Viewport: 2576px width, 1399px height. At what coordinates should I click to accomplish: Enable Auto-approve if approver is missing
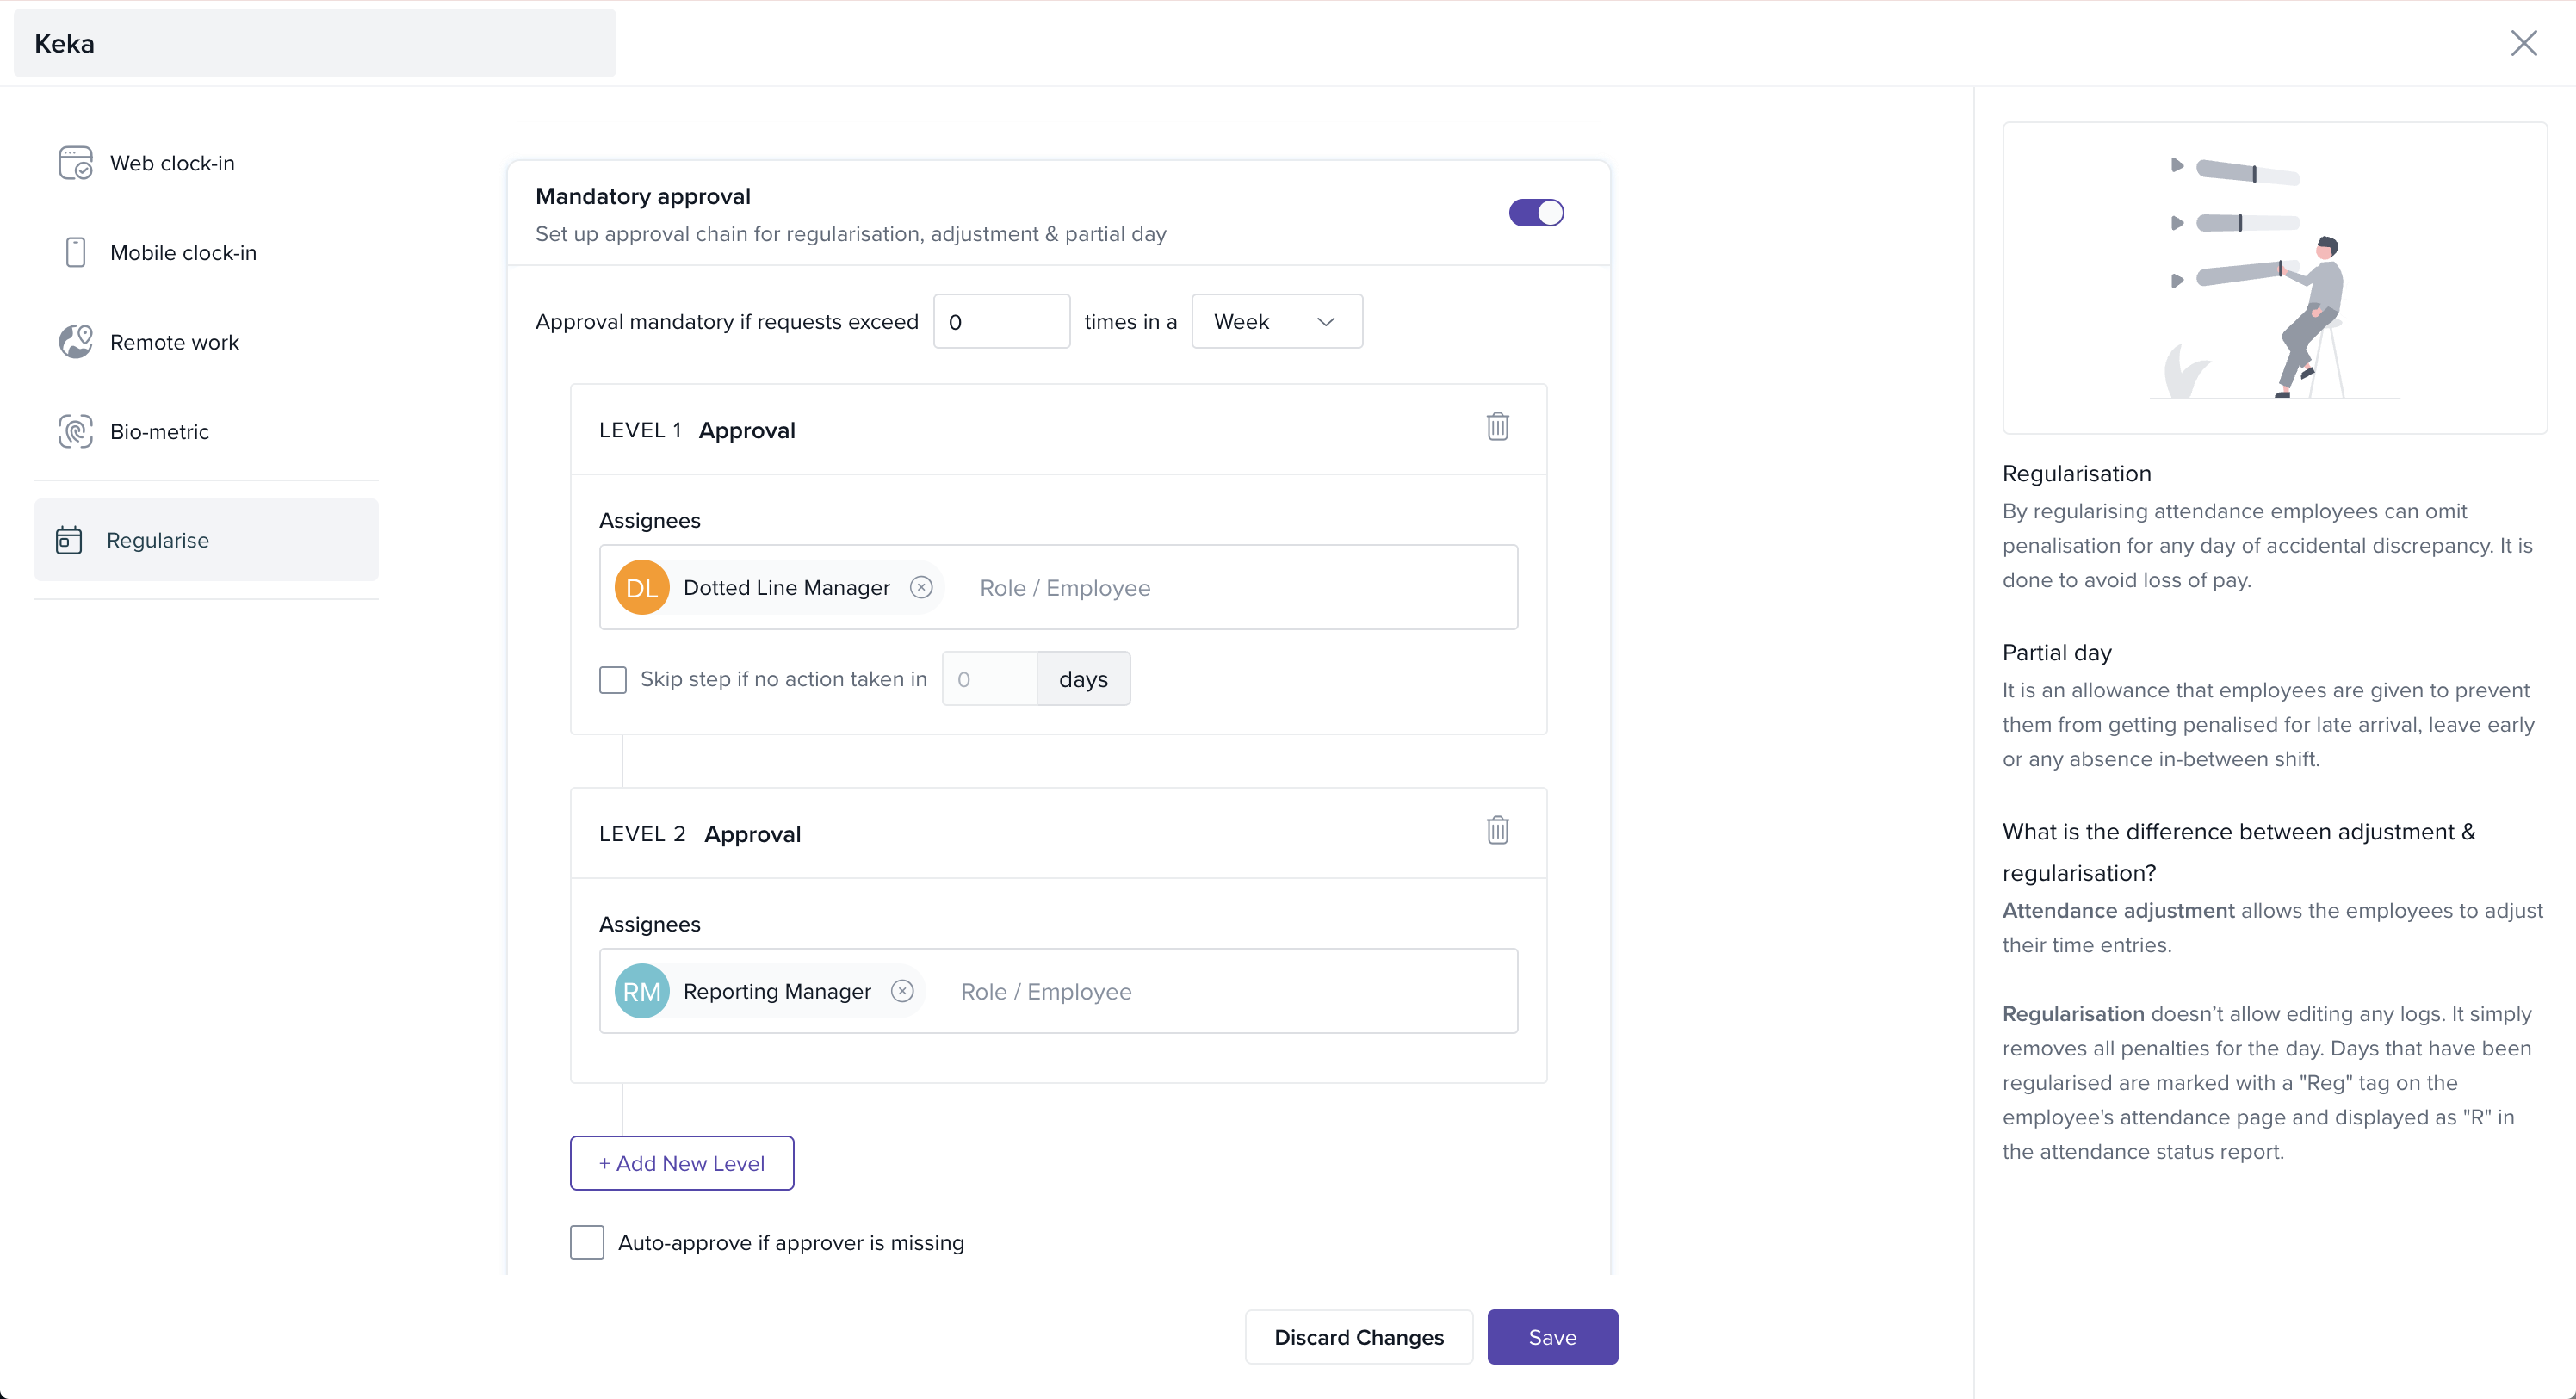coord(587,1242)
